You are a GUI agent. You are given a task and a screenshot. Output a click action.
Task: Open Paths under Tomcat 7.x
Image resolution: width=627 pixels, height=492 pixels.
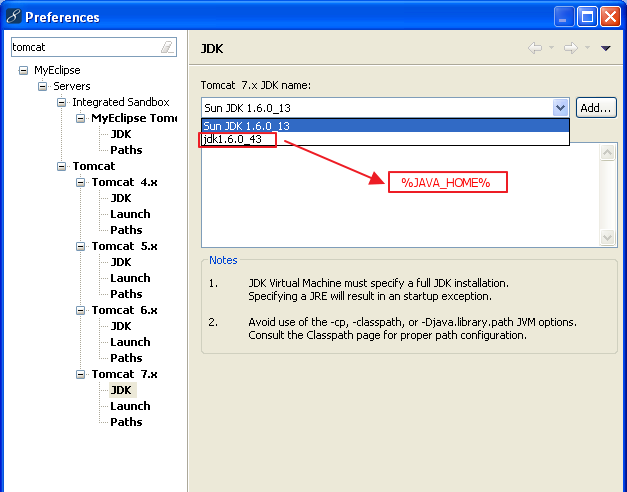[x=126, y=422]
